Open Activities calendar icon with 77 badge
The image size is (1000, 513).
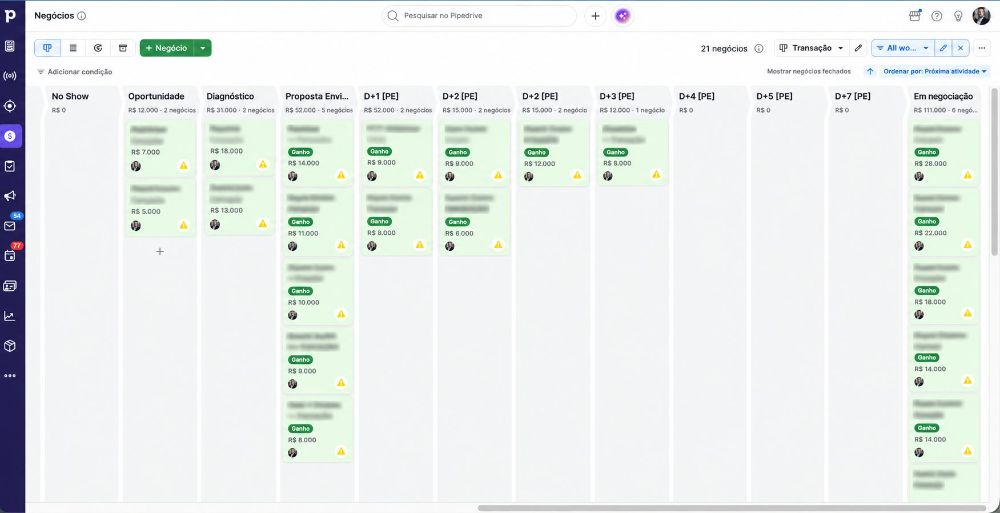coord(10,256)
